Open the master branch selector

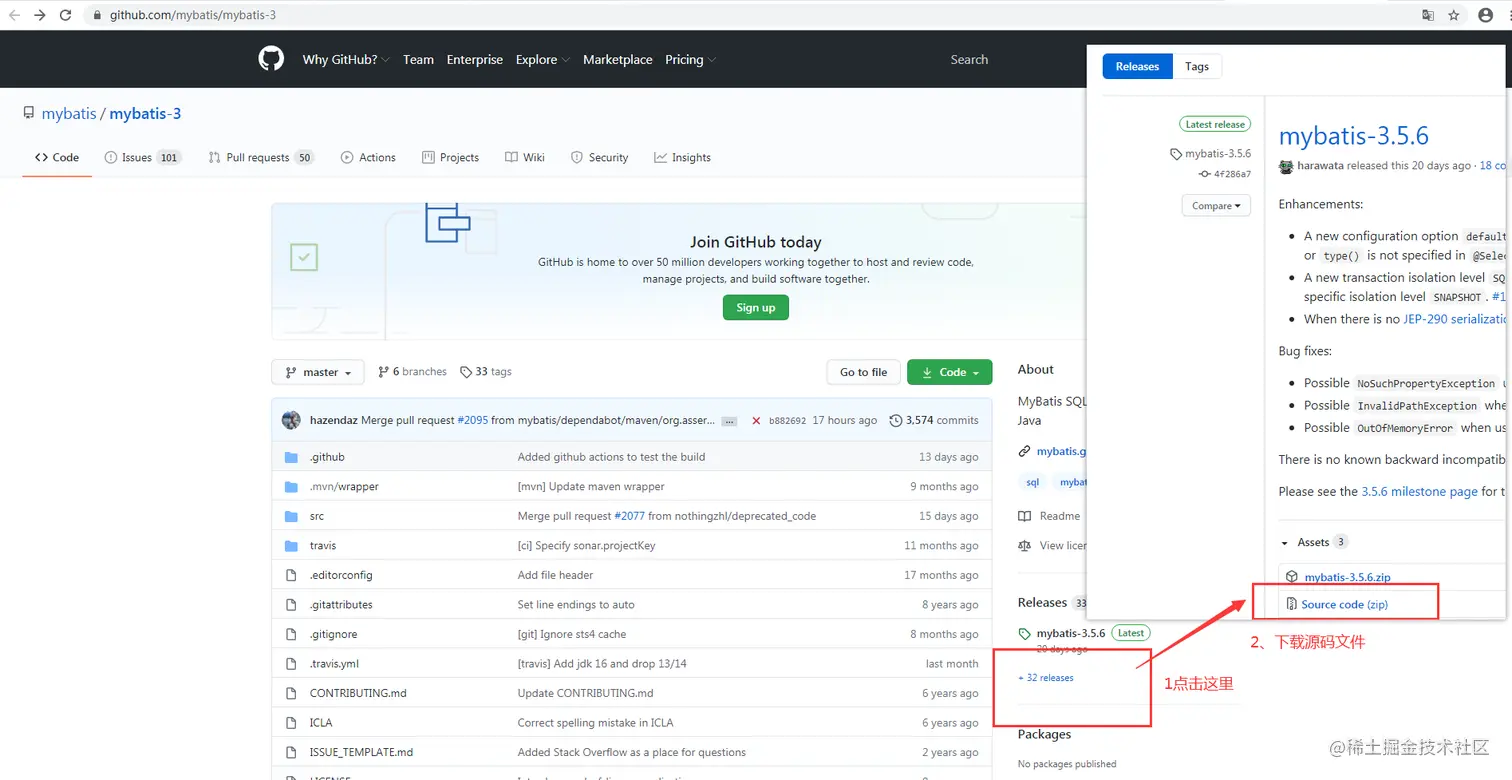click(x=318, y=372)
